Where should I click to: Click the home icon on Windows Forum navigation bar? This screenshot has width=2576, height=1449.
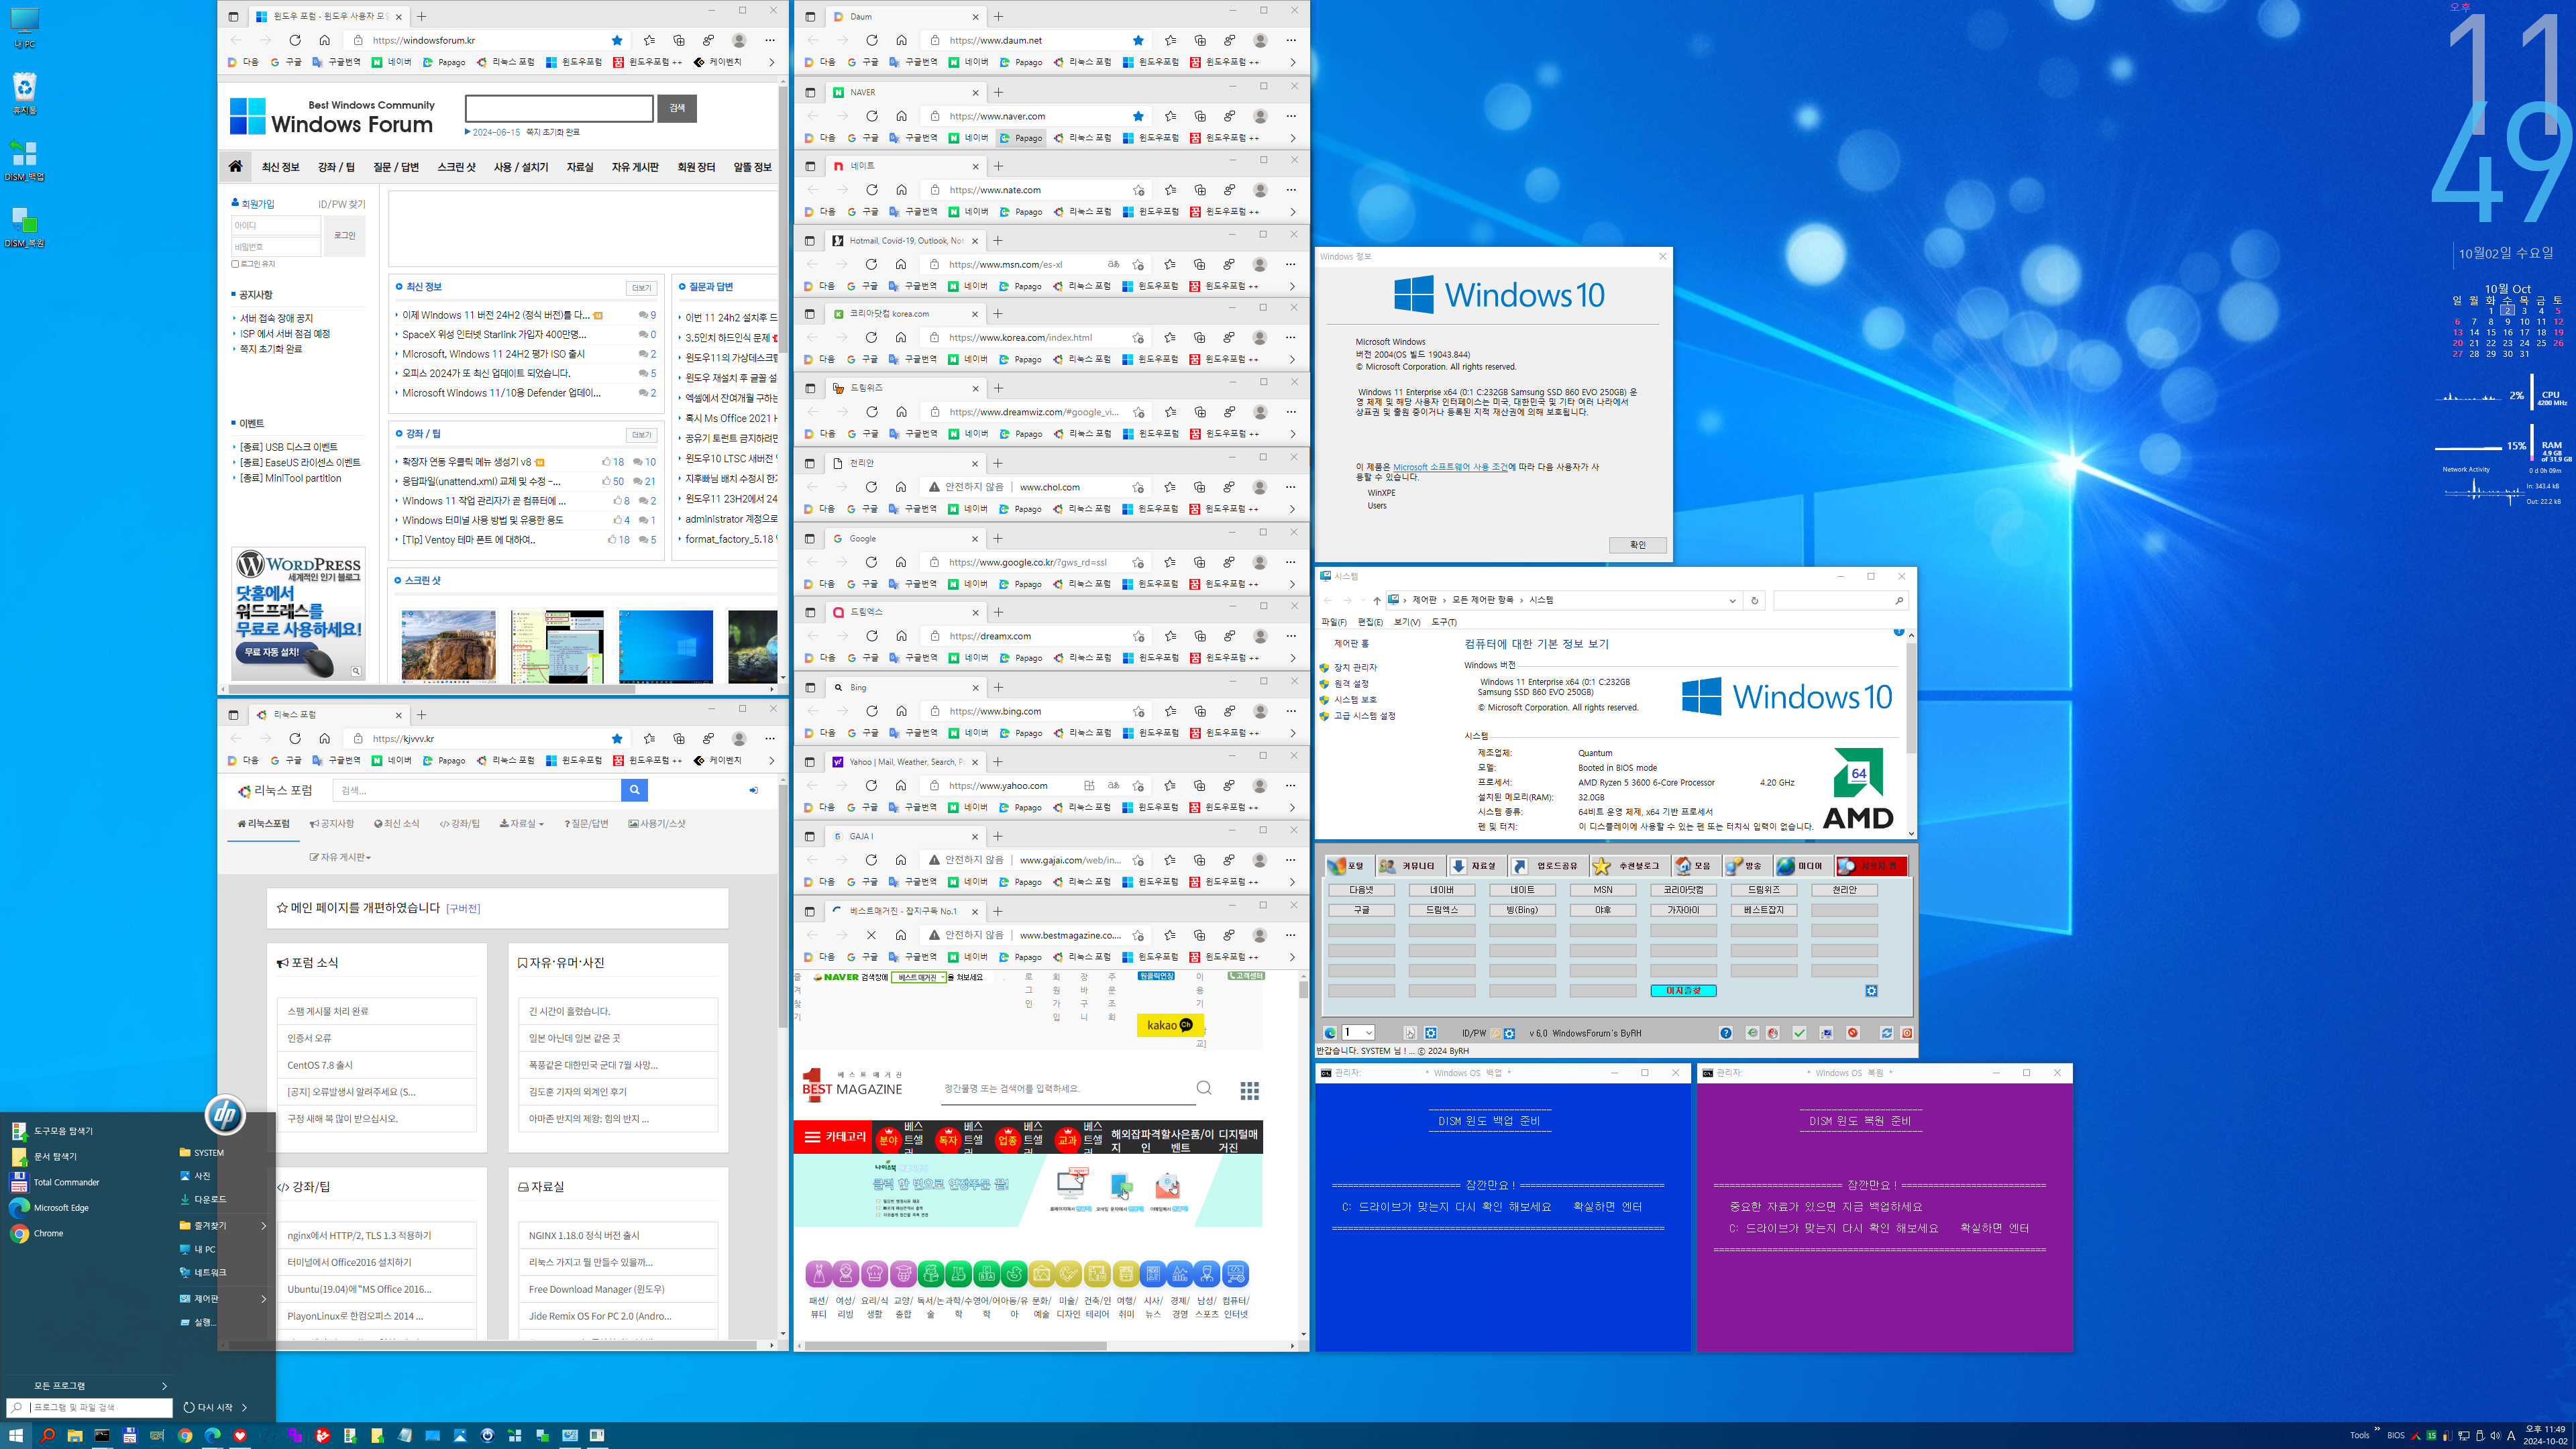(x=235, y=167)
